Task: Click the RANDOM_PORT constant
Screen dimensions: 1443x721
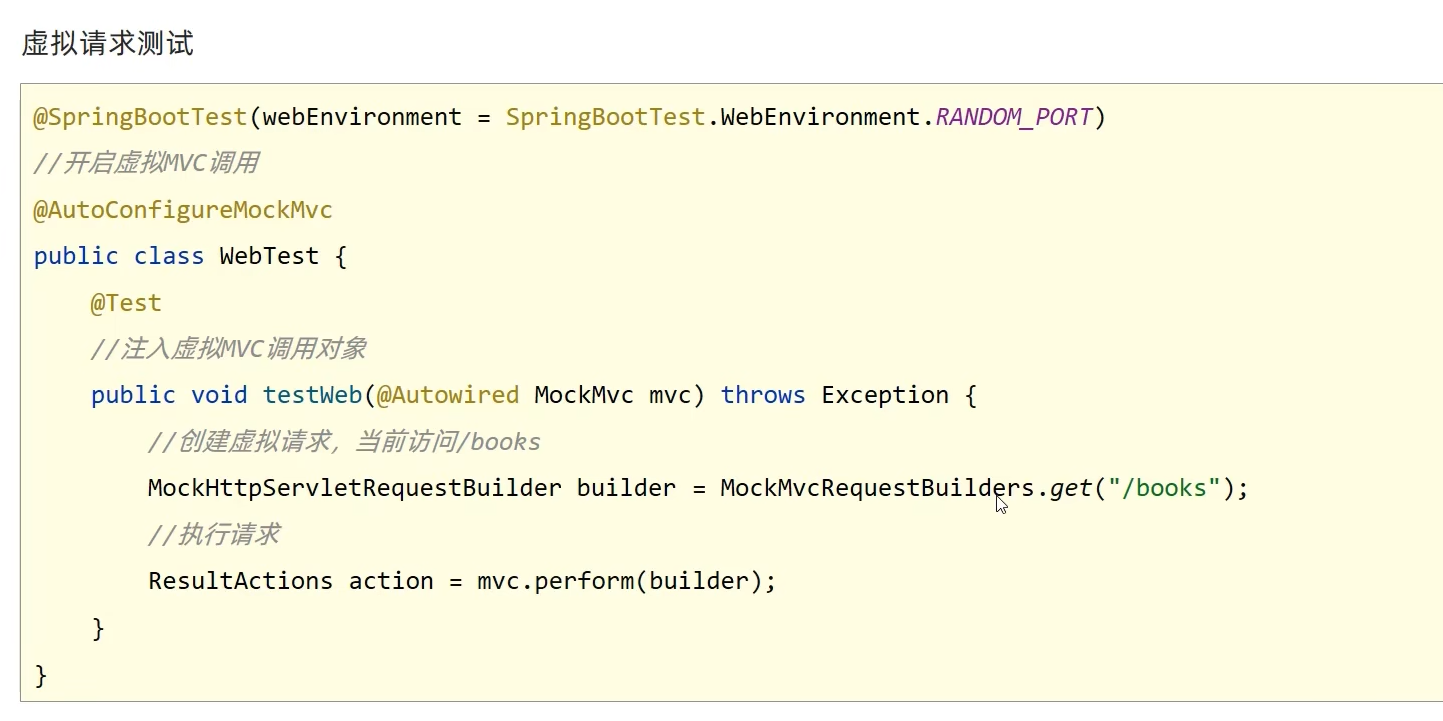Action: click(x=1013, y=117)
